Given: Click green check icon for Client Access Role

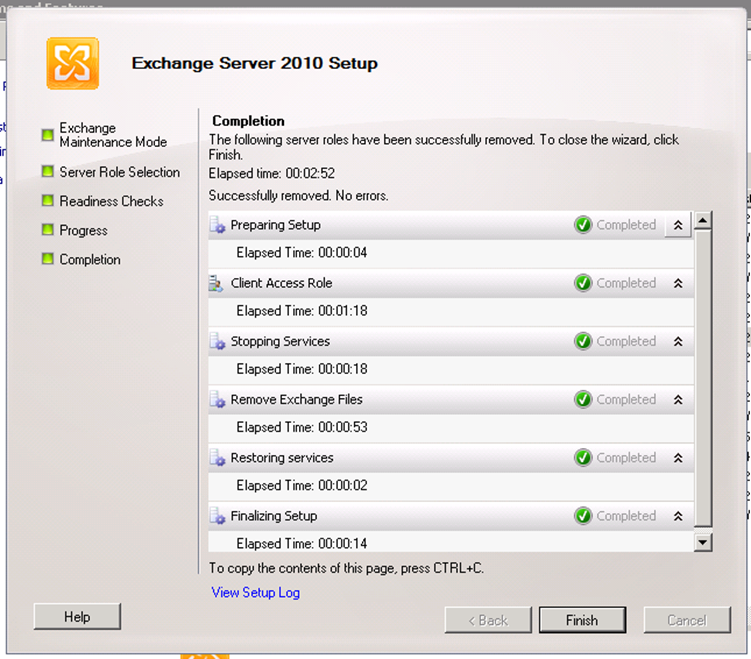Looking at the screenshot, I should 583,283.
